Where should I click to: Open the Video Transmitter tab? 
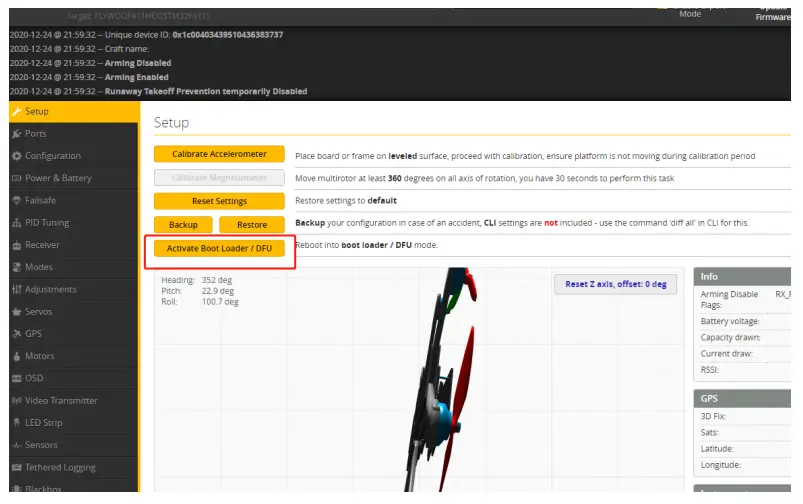tap(74, 401)
